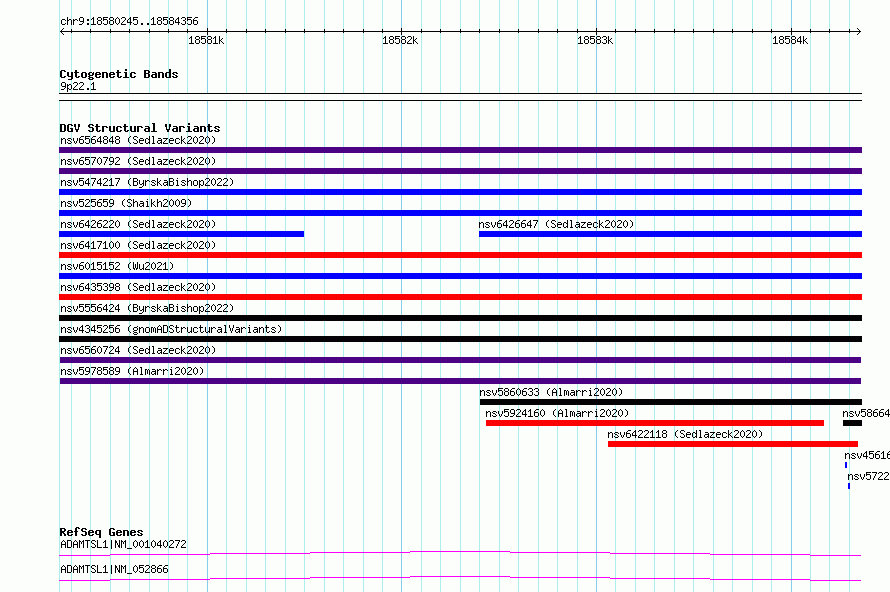
Task: Click the small black bar under nsv58664
Action: click(x=853, y=423)
